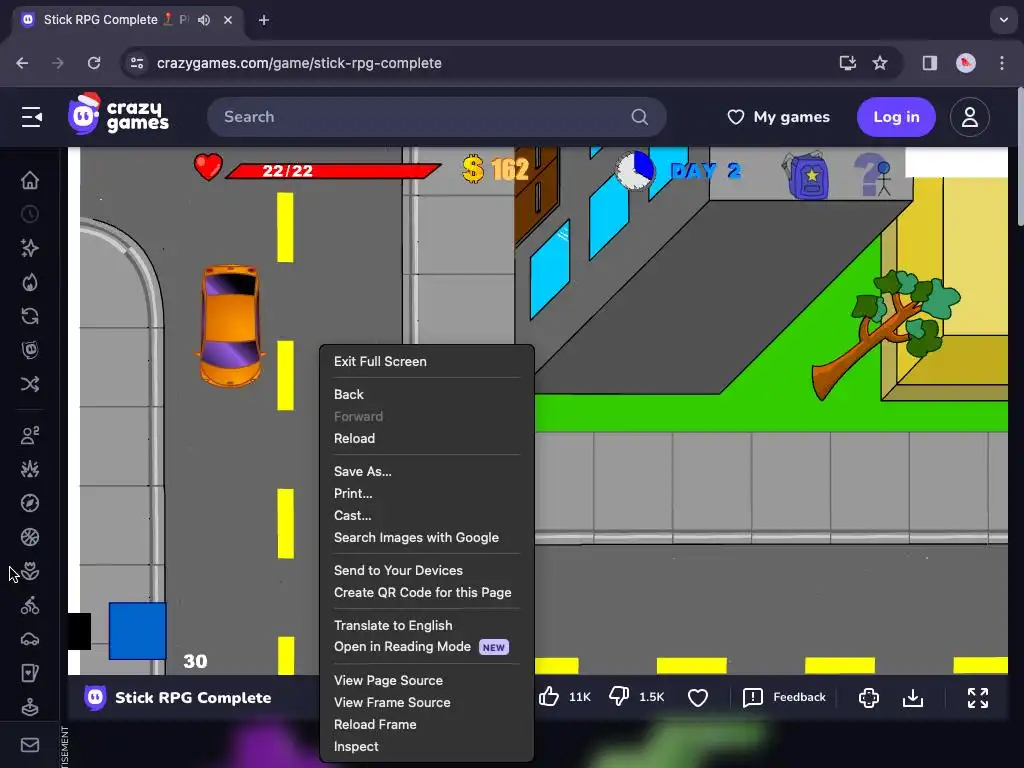The height and width of the screenshot is (768, 1024).
Task: Open the game controller settings icon
Action: click(869, 697)
